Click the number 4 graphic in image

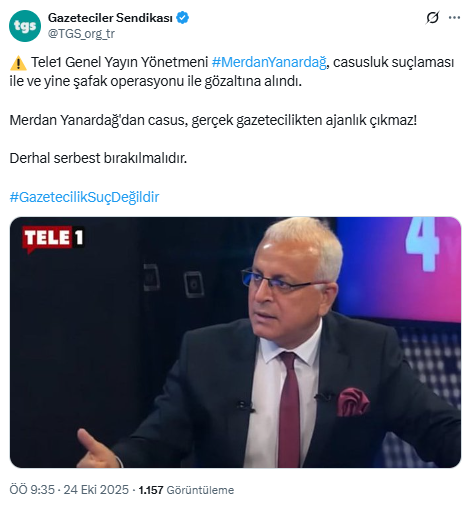422,242
